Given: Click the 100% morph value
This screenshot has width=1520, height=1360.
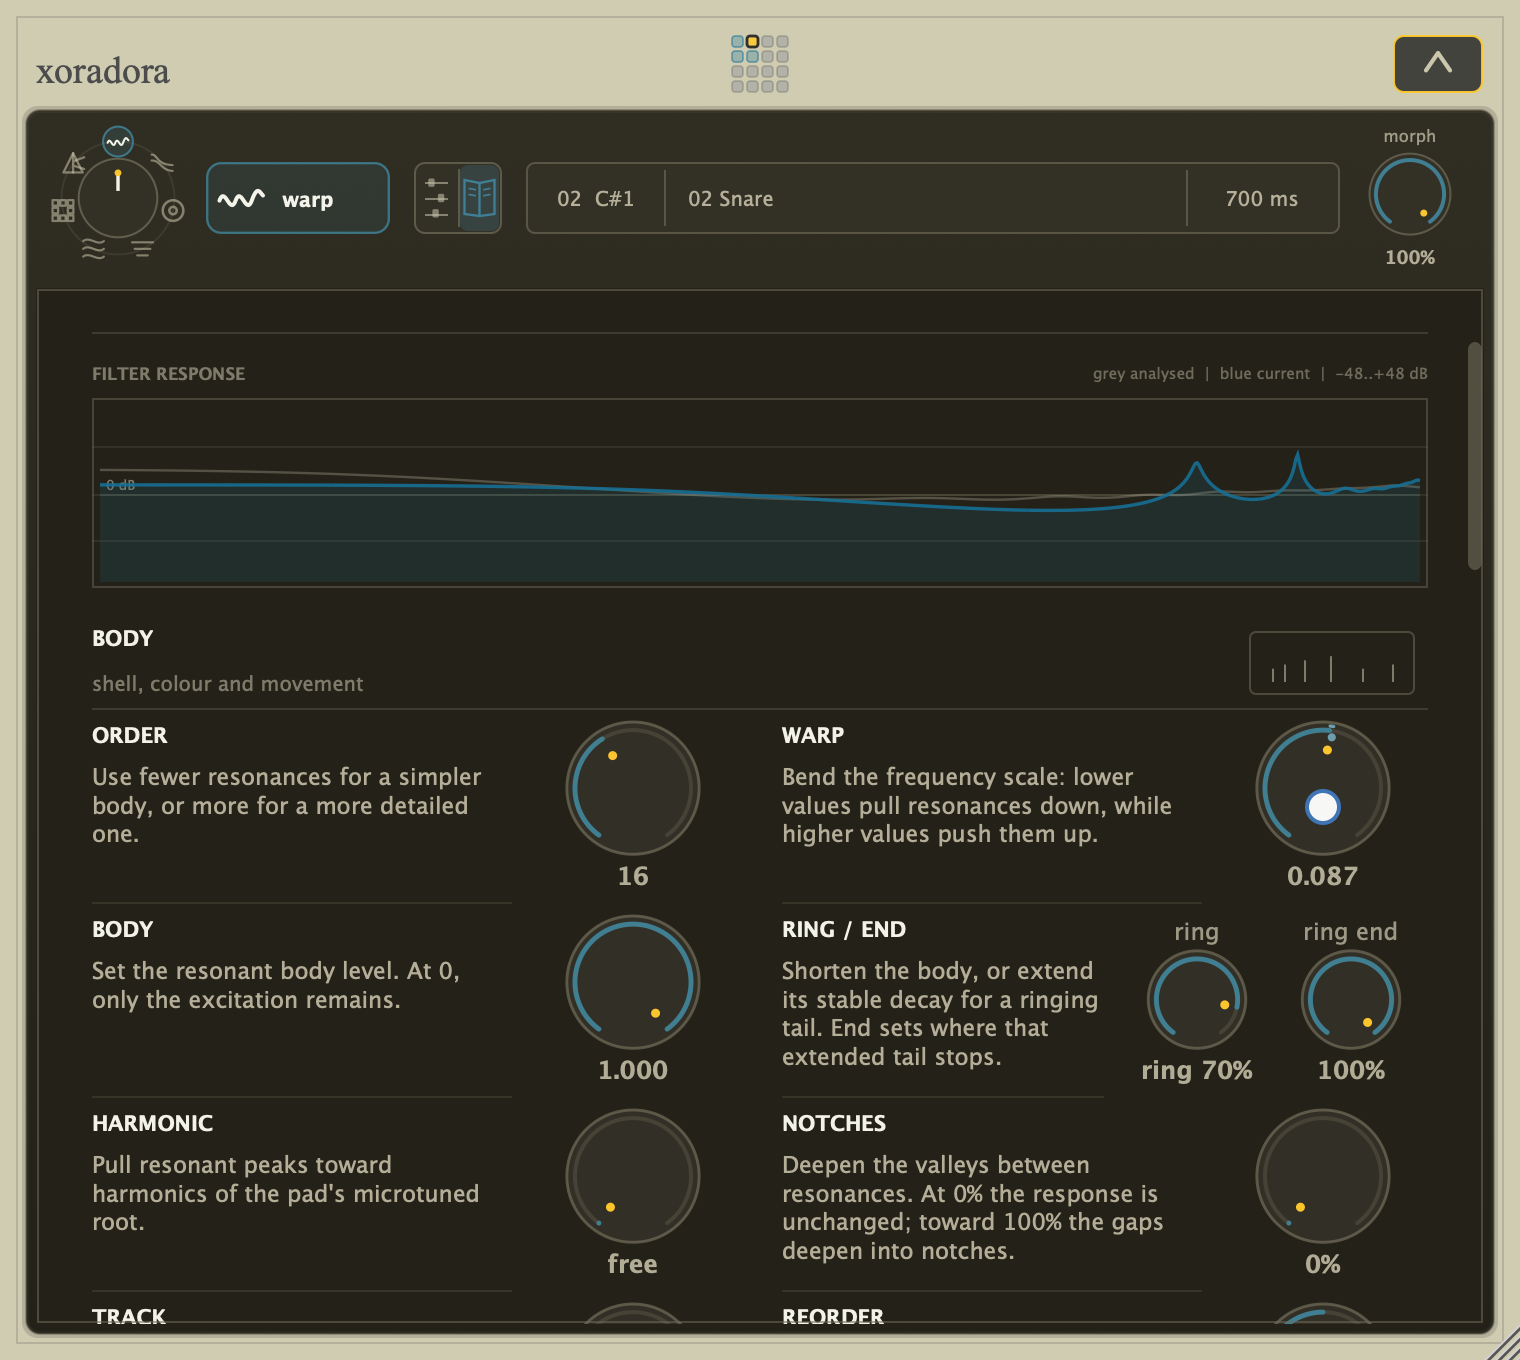Looking at the screenshot, I should click(1410, 257).
